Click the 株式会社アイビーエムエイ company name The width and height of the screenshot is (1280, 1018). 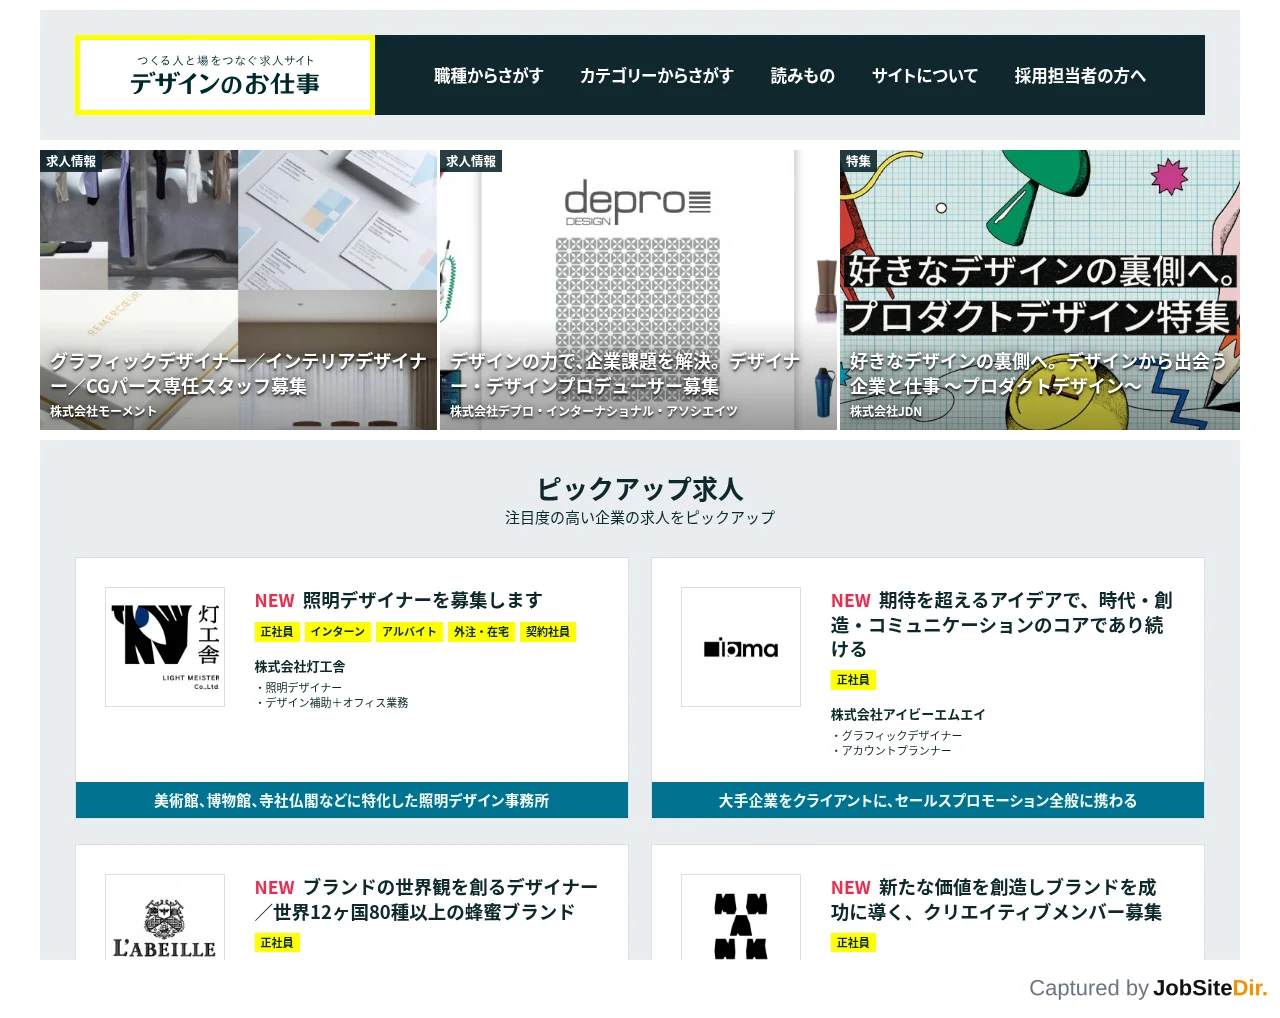click(x=908, y=714)
